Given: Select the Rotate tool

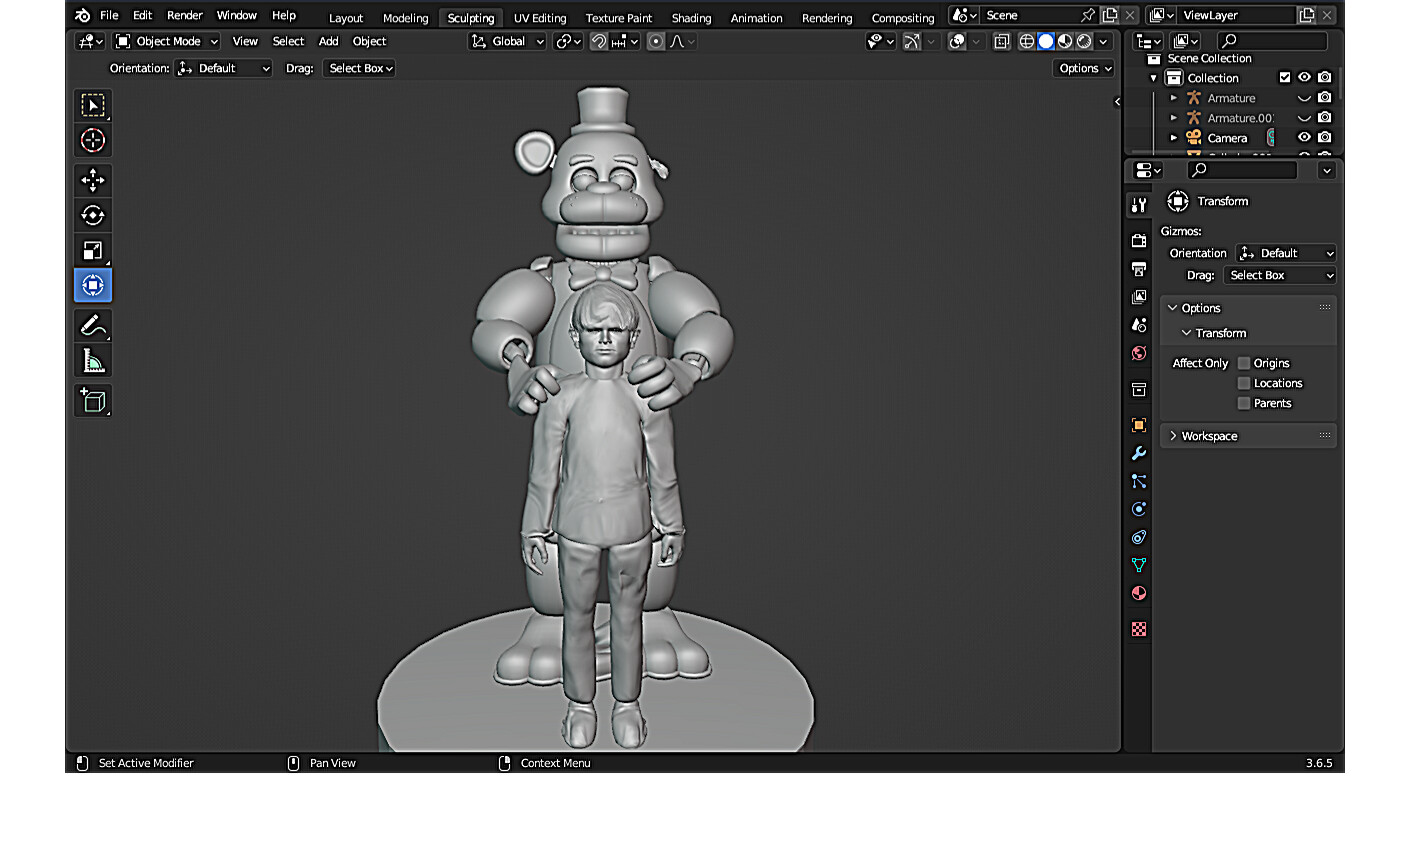Looking at the screenshot, I should point(93,215).
